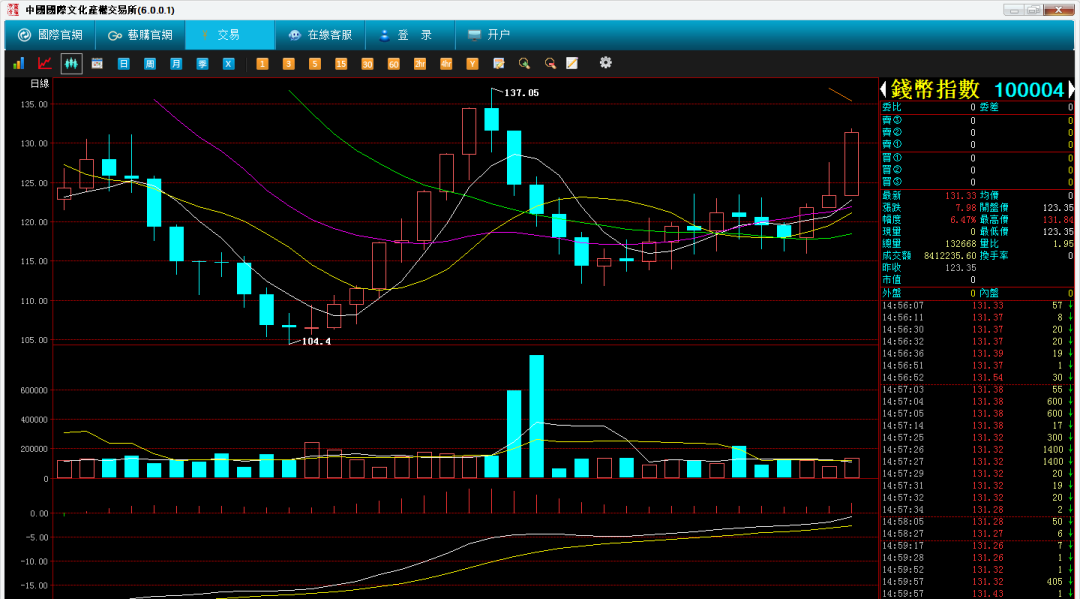Viewport: 1080px width, 599px height.
Task: Zoom out with red magnifier icon
Action: coord(550,63)
